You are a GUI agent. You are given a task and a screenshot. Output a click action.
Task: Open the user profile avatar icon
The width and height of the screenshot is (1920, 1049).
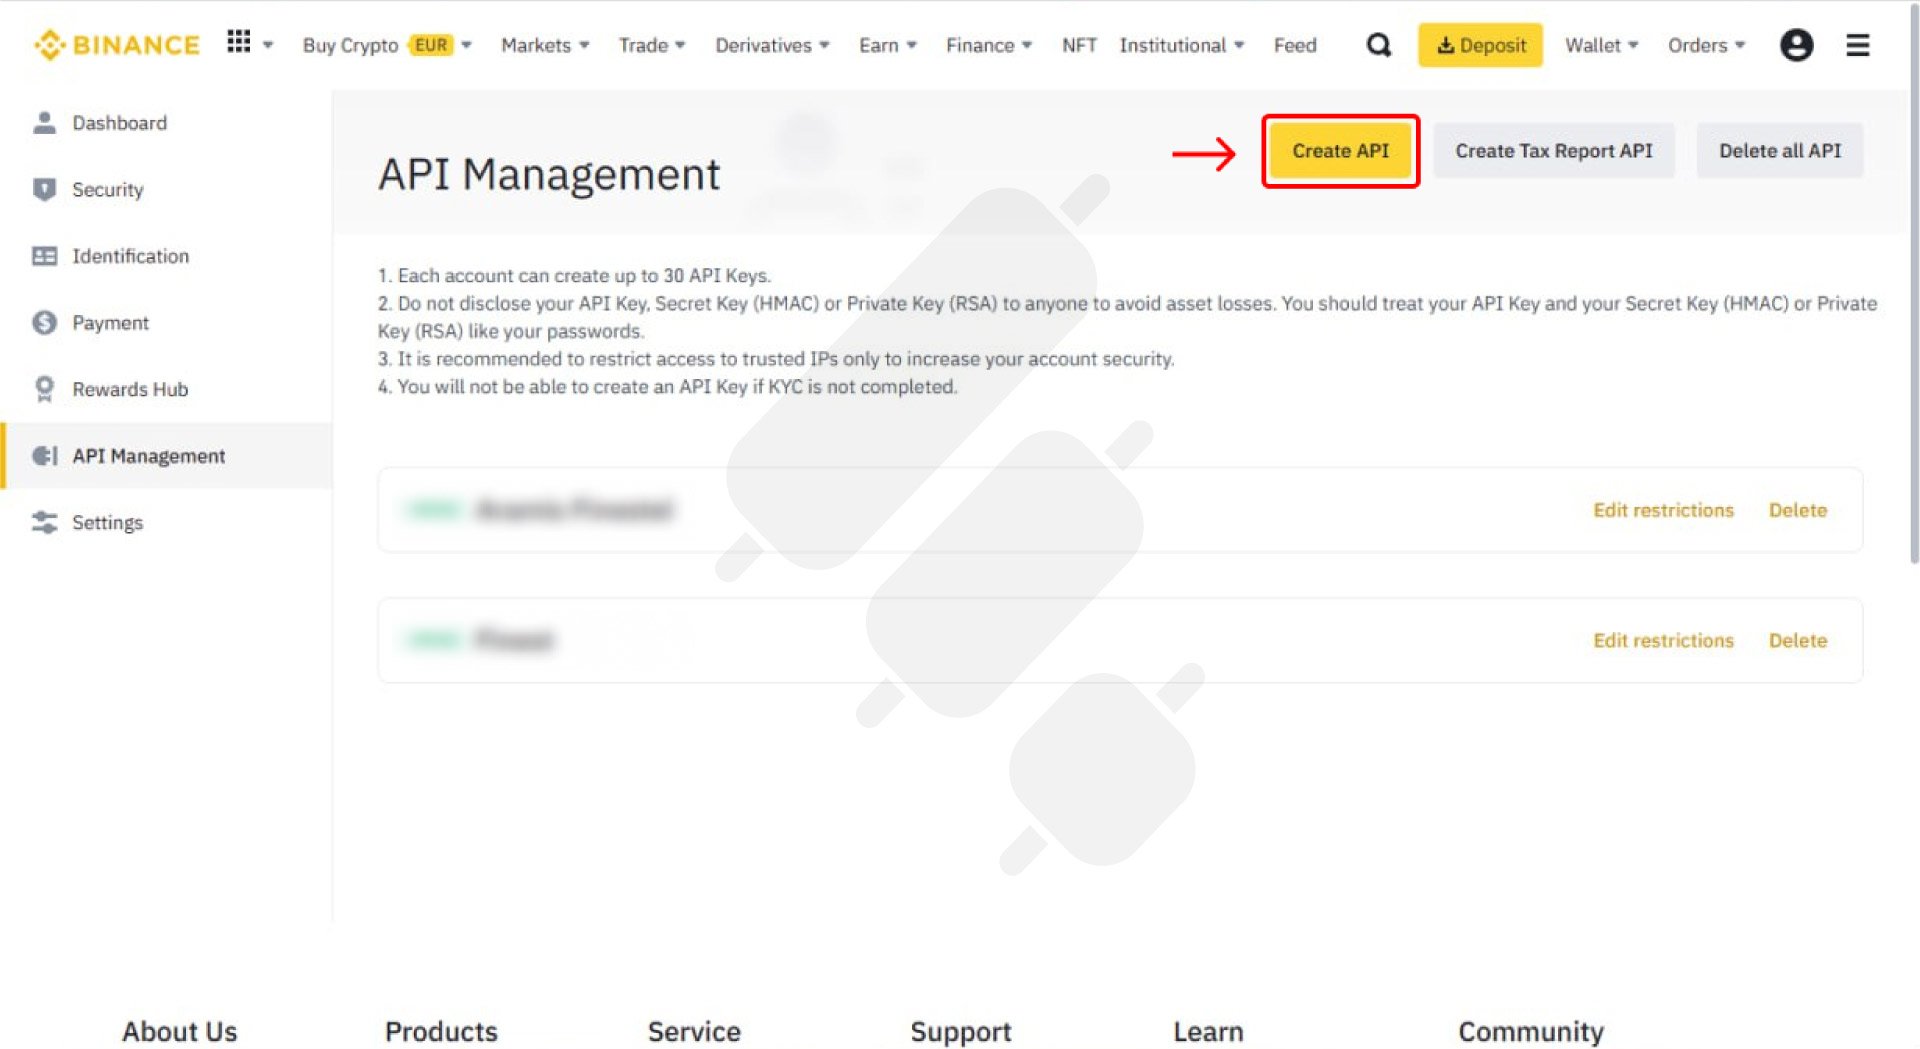tap(1796, 45)
